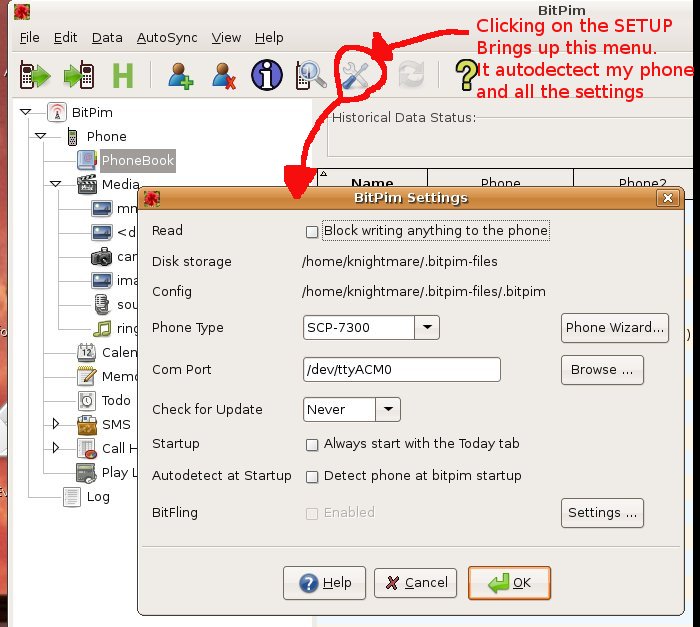Viewport: 700px width, 627px height.
Task: Click the Add contact toolbar icon
Action: [181, 75]
